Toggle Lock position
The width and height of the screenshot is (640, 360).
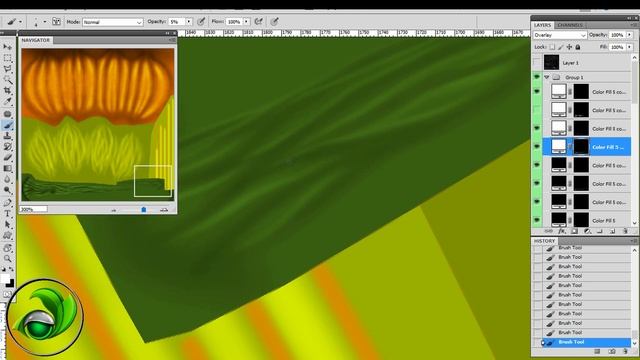pos(569,47)
